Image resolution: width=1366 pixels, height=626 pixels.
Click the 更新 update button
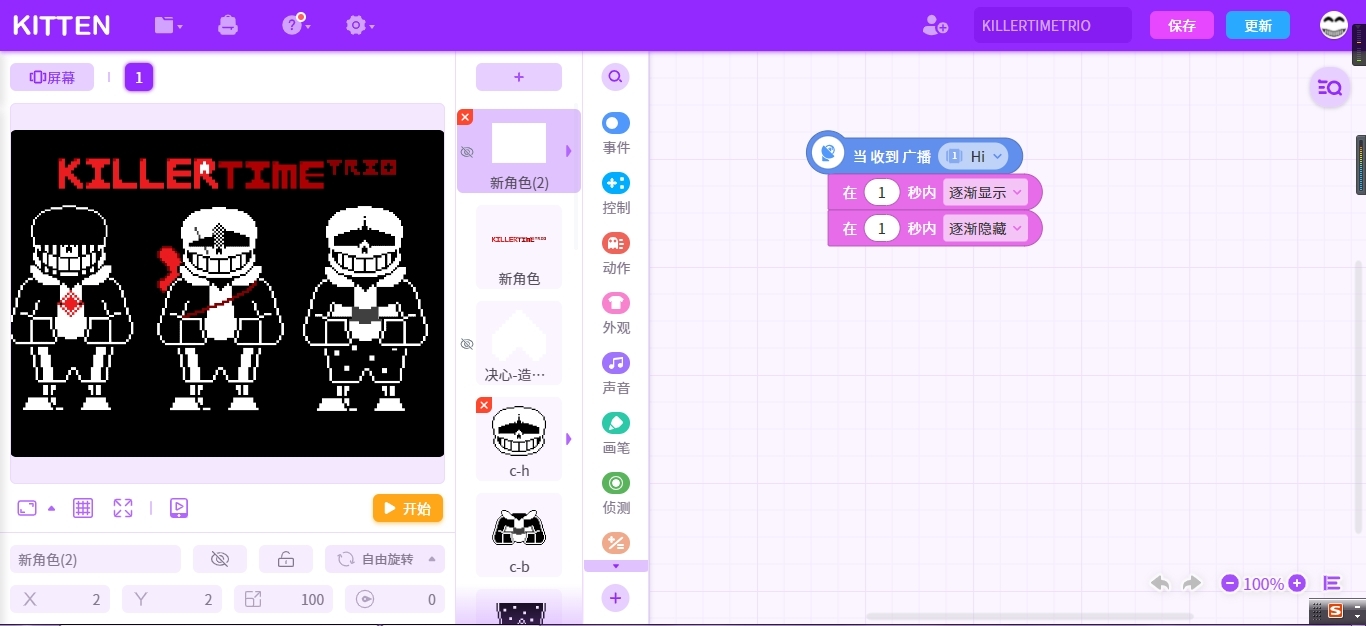point(1258,25)
